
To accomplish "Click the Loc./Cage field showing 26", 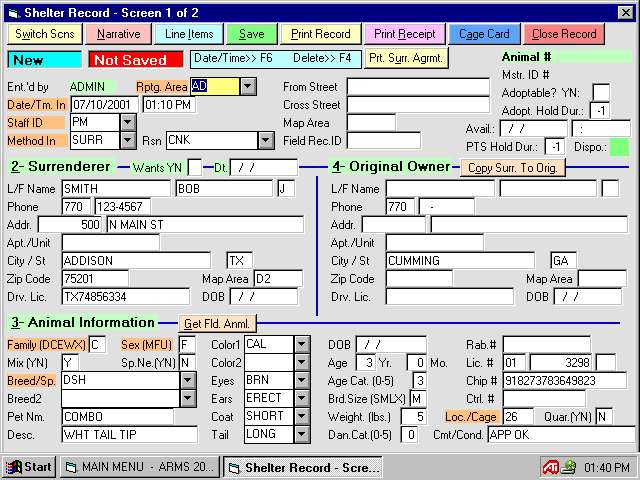I will point(518,417).
